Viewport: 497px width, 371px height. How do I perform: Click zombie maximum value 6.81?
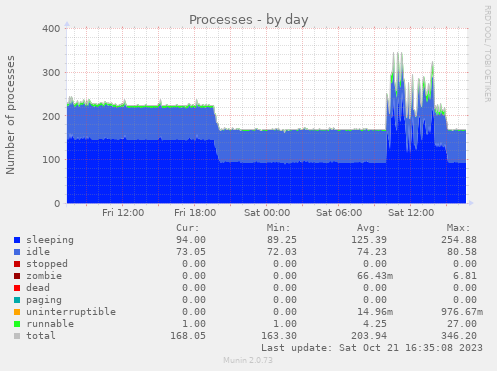click(x=465, y=276)
